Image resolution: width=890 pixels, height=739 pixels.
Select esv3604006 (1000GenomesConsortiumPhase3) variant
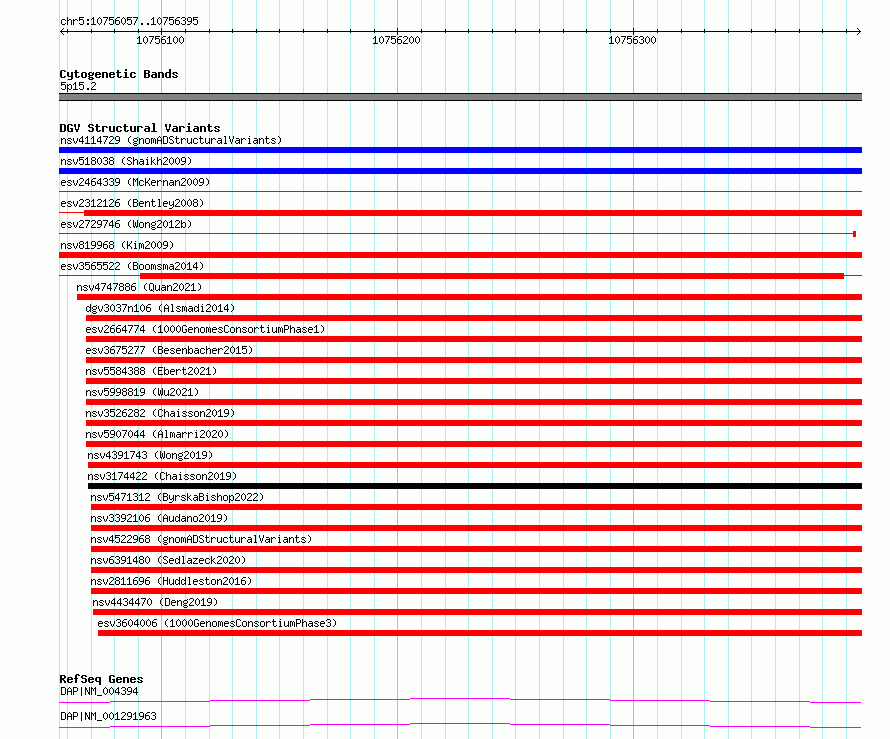[x=217, y=623]
